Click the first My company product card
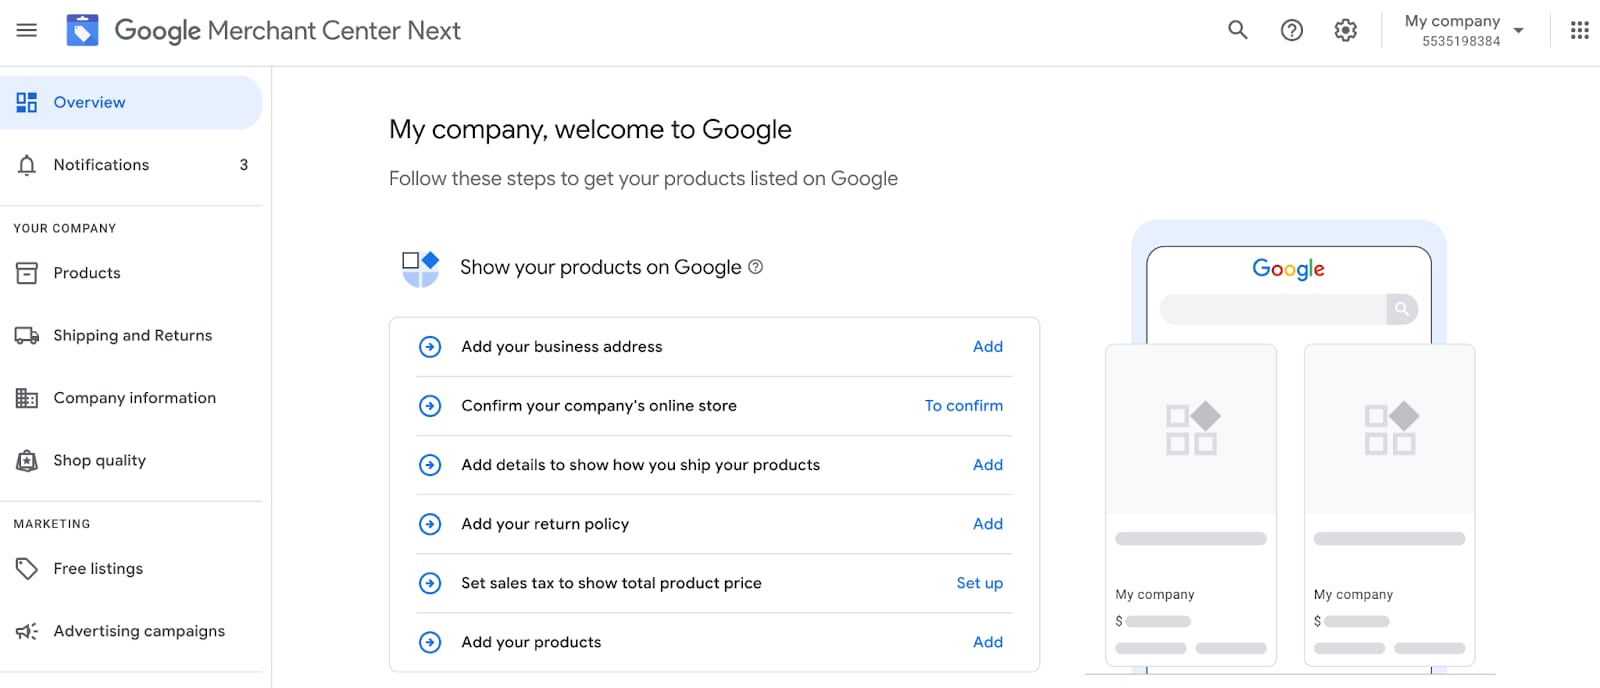Viewport: 1600px width, 688px height. pos(1190,505)
